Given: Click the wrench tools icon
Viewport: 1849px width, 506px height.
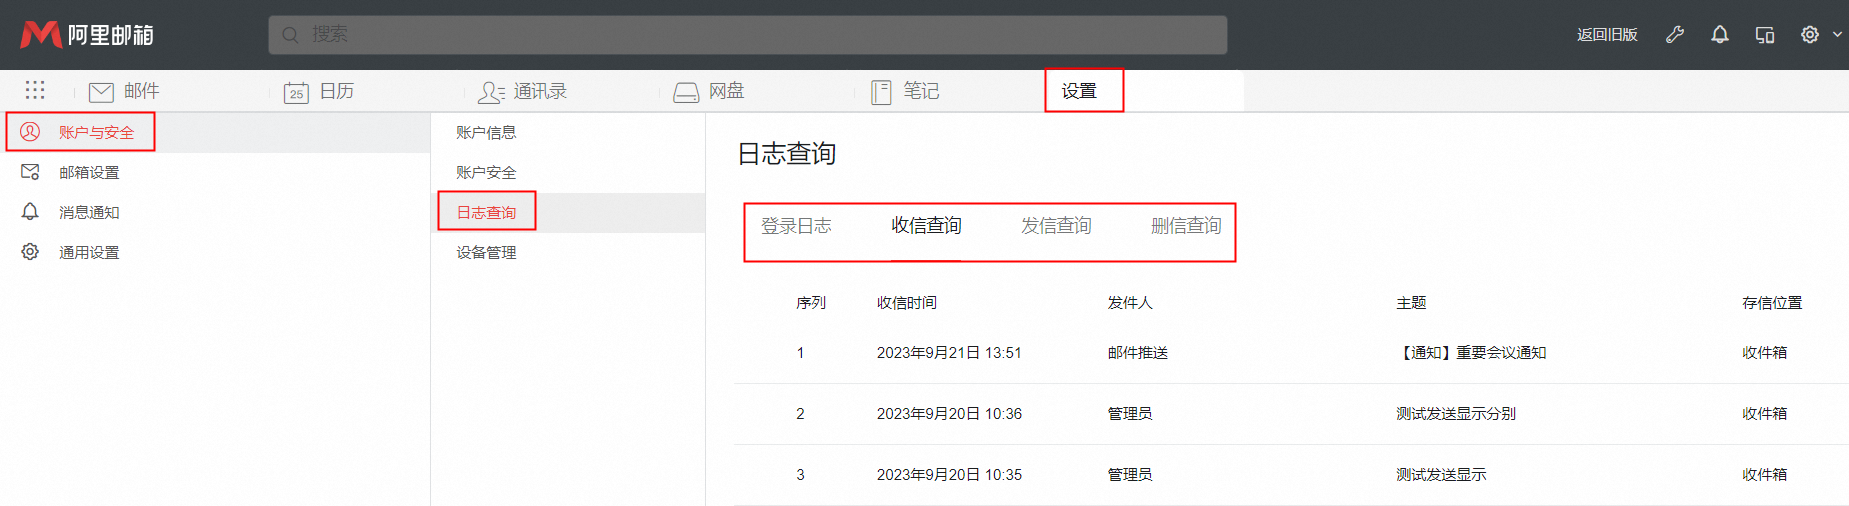Looking at the screenshot, I should point(1675,35).
